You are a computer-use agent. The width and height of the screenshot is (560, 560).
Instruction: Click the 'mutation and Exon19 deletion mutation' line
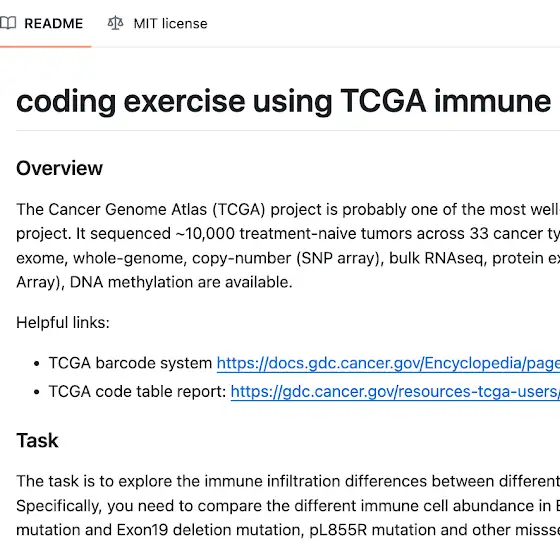pyautogui.click(x=288, y=530)
